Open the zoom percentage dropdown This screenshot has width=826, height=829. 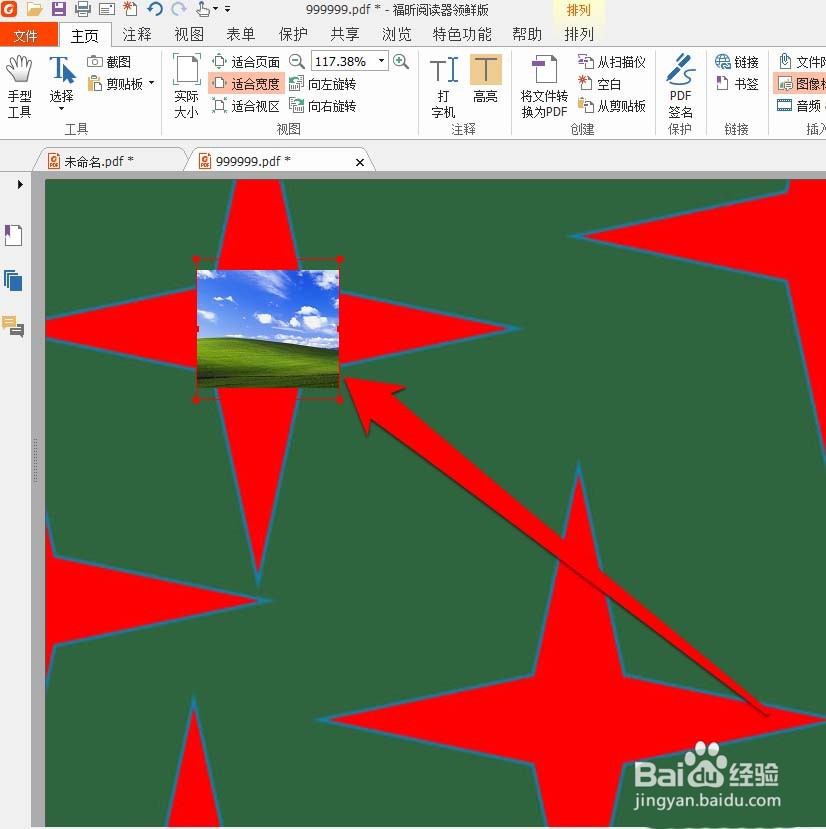tap(381, 61)
